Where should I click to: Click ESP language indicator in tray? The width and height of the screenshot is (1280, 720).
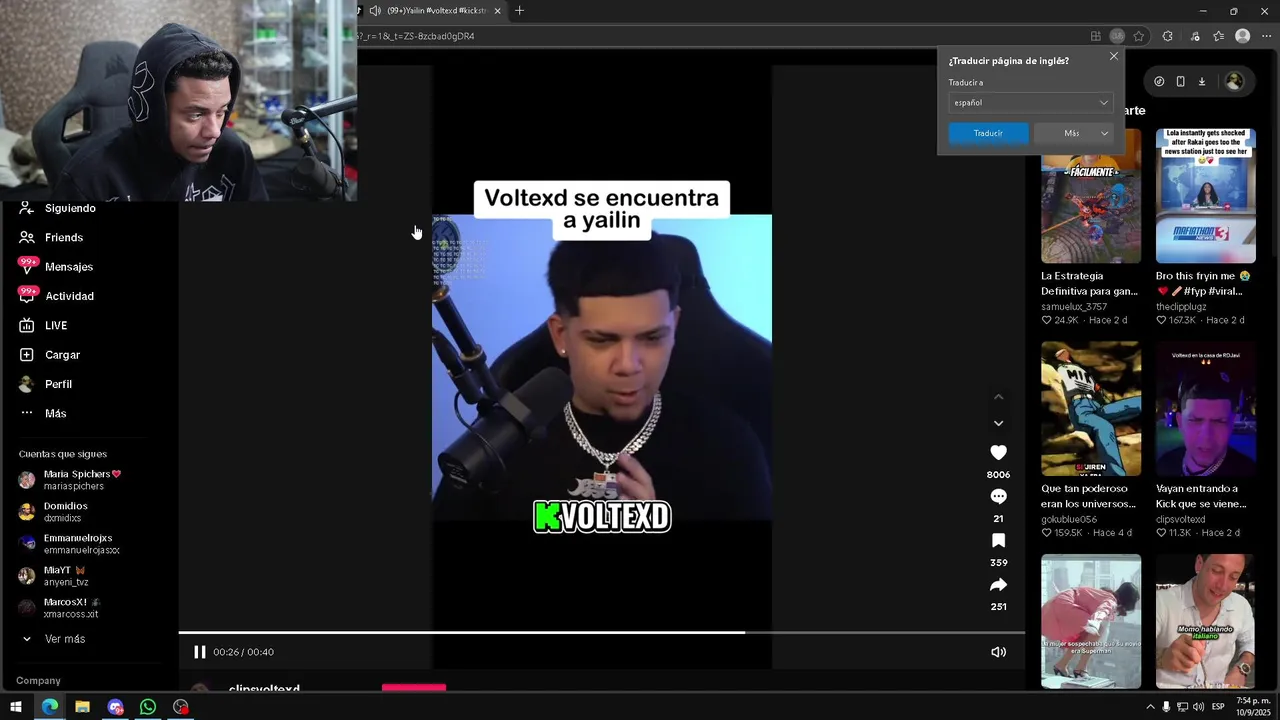(1218, 707)
